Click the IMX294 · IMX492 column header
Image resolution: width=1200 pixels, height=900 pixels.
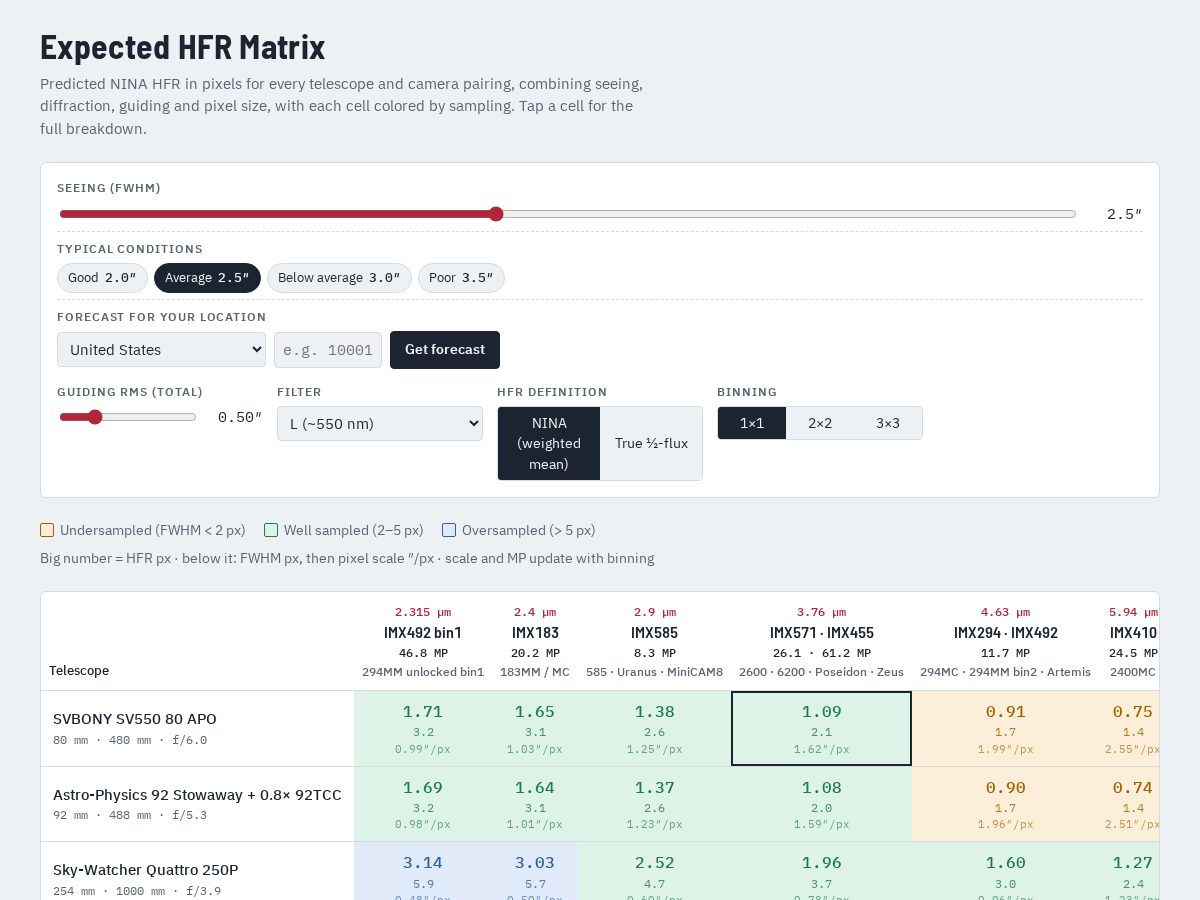pos(1006,641)
